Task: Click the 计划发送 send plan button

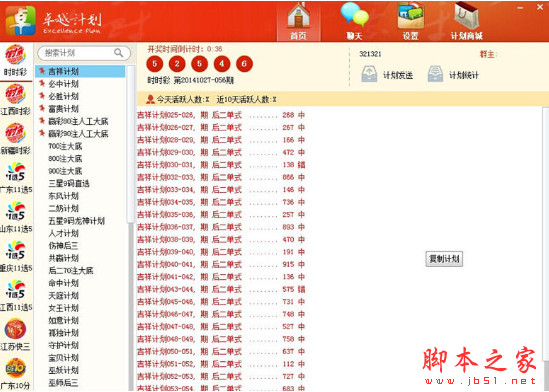Action: 387,74
